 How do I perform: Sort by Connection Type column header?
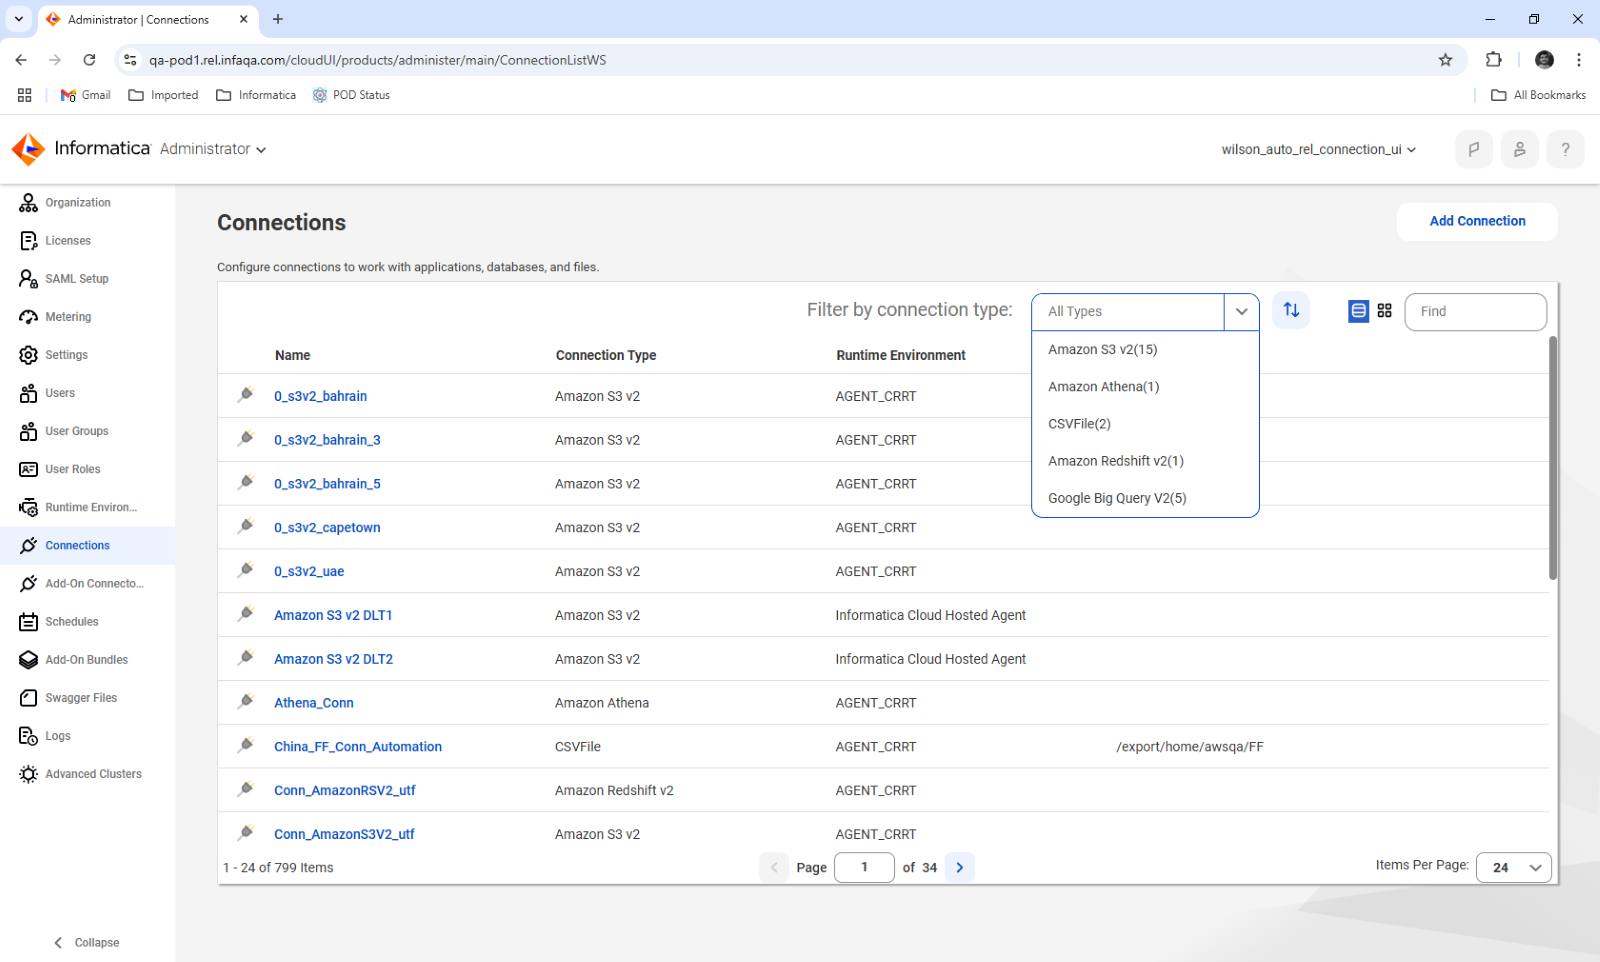[x=606, y=355]
